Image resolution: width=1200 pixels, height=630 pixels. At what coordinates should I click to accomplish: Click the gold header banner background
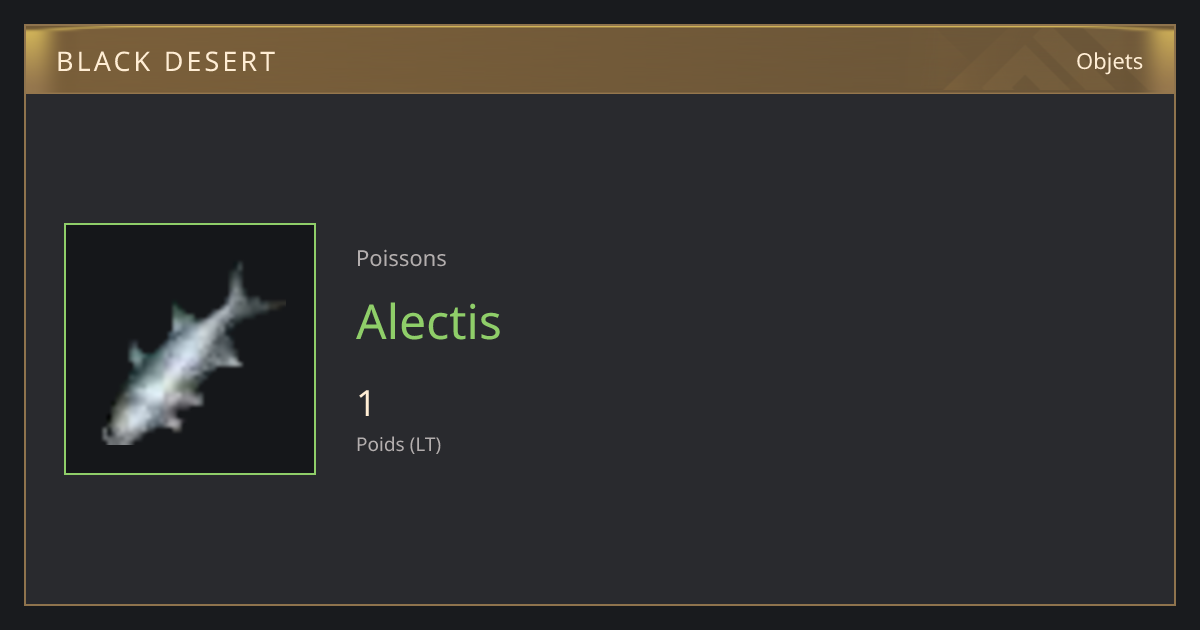[x=600, y=60]
